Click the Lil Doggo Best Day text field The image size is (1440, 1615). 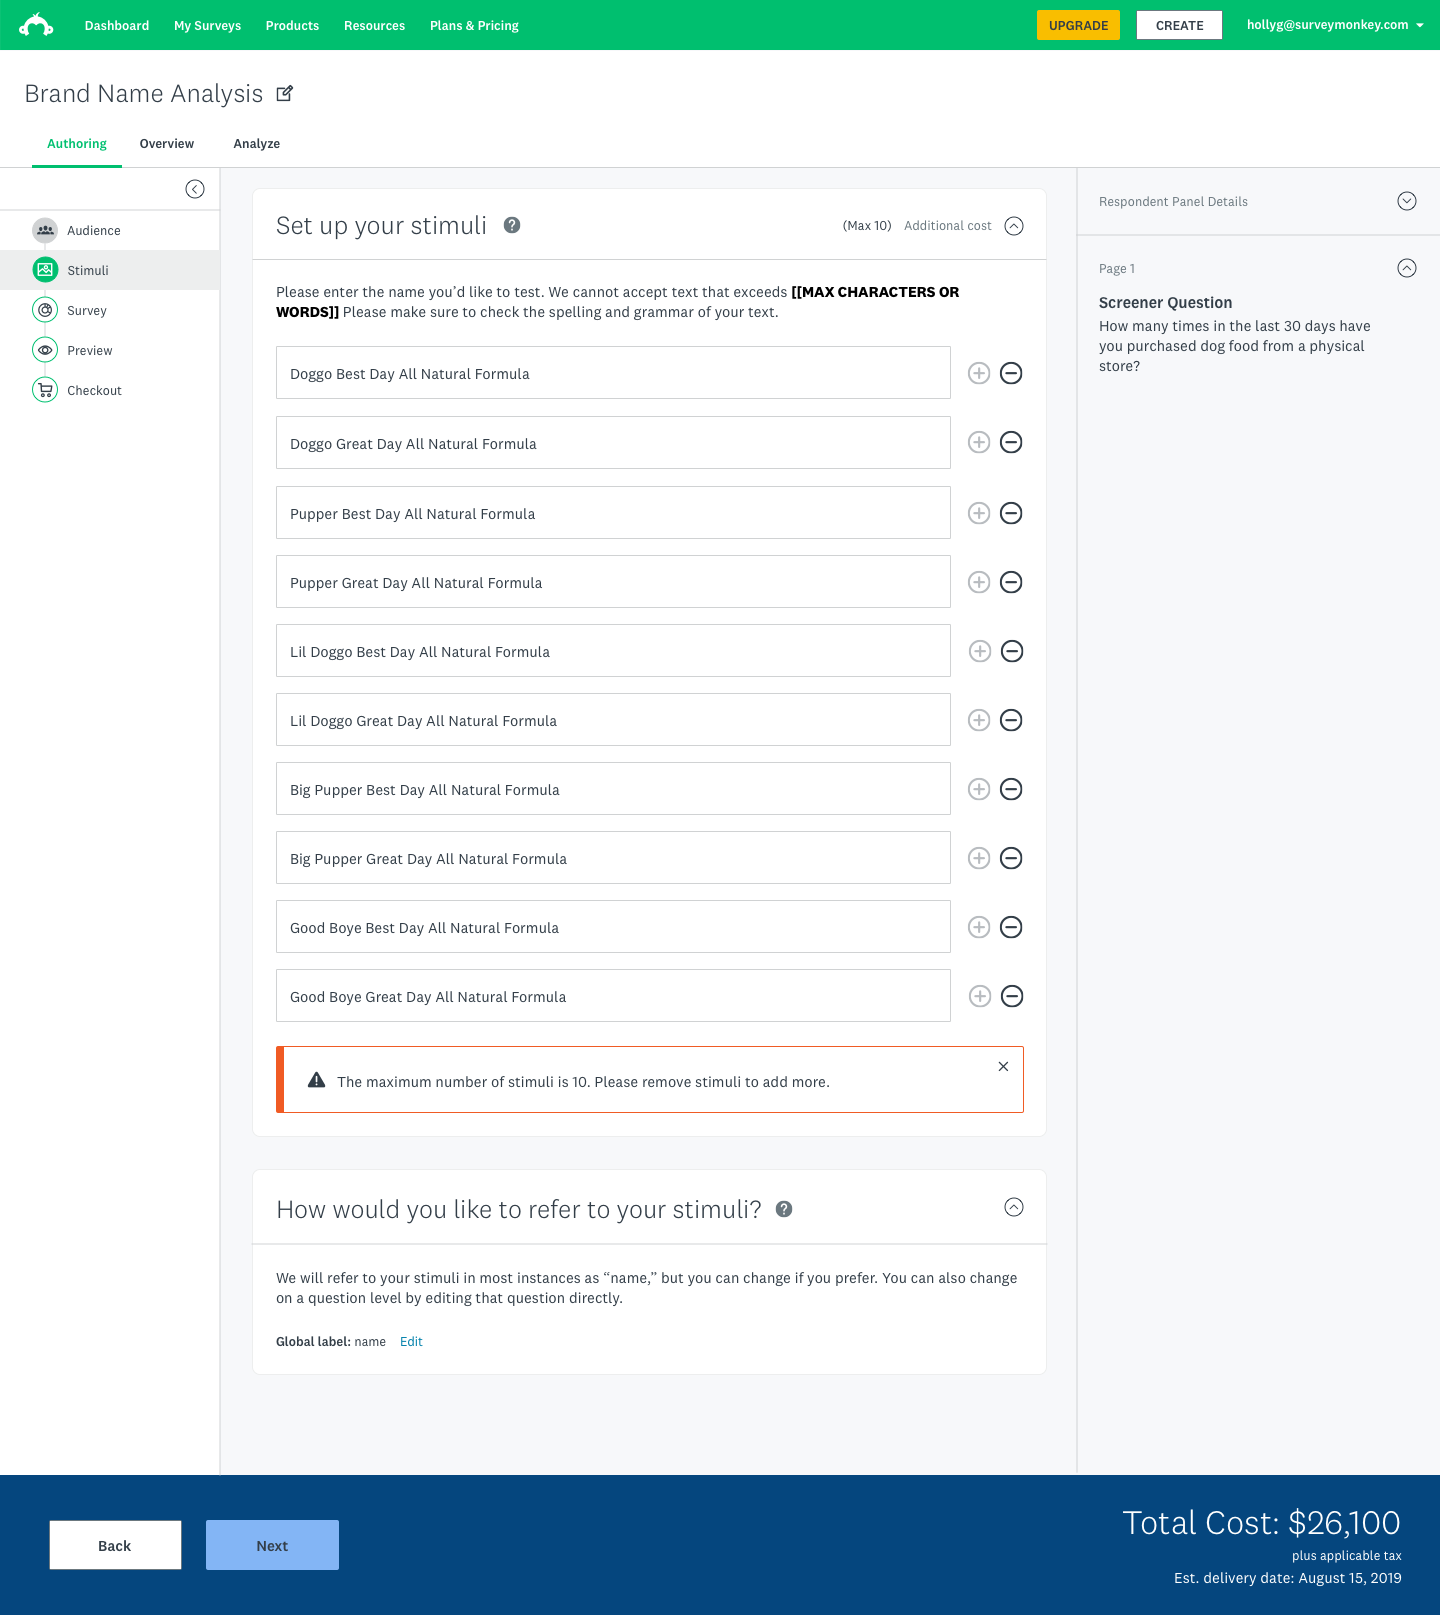613,651
